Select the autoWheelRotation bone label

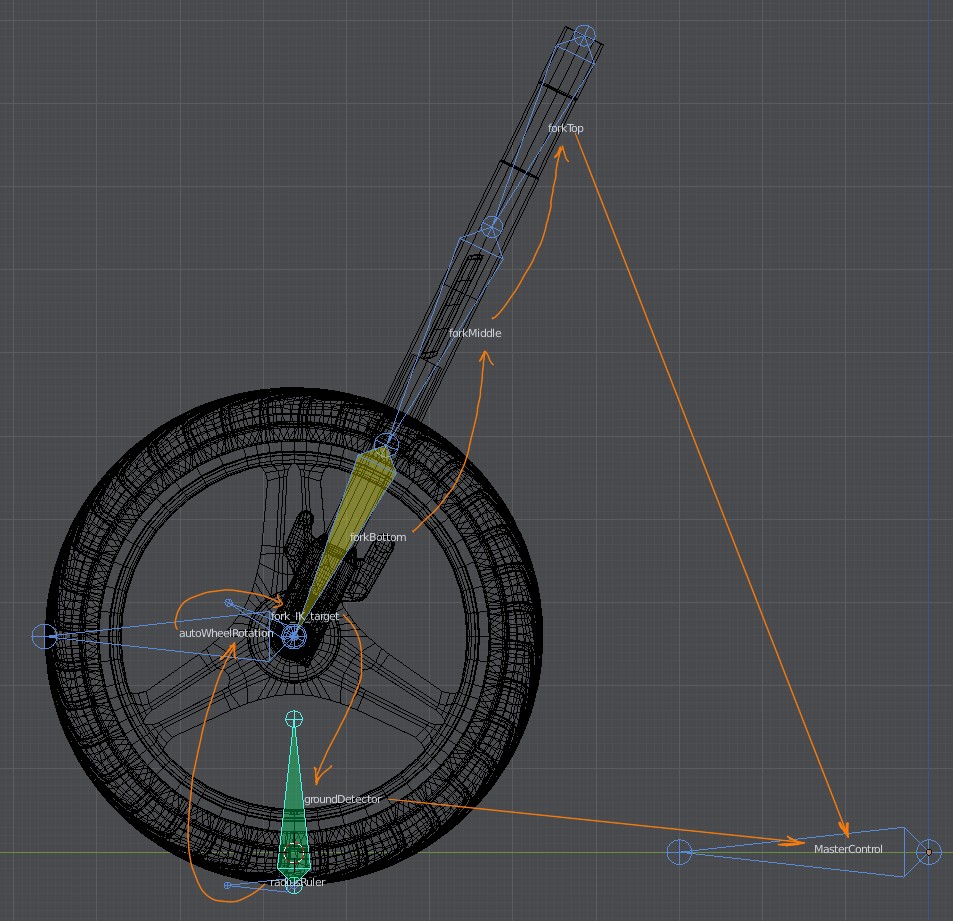pos(225,633)
